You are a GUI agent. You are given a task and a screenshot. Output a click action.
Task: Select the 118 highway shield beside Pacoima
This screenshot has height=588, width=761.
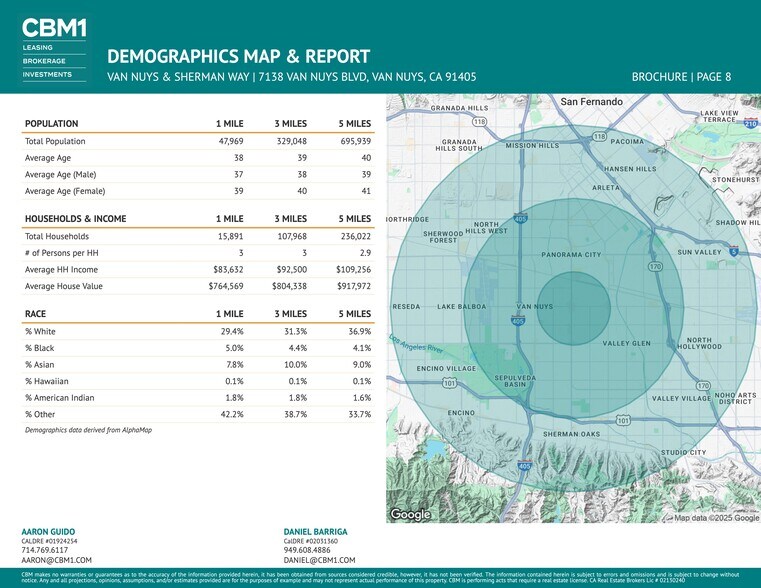click(x=599, y=136)
